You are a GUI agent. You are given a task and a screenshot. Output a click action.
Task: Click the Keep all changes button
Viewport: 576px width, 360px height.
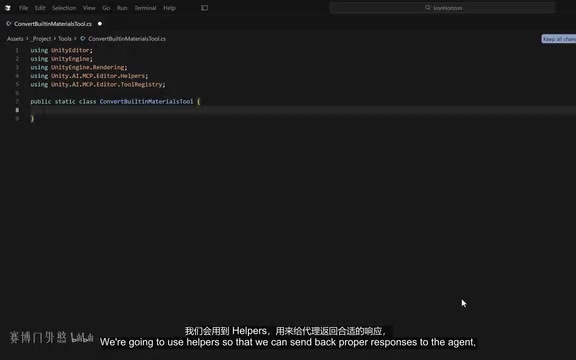pos(559,39)
